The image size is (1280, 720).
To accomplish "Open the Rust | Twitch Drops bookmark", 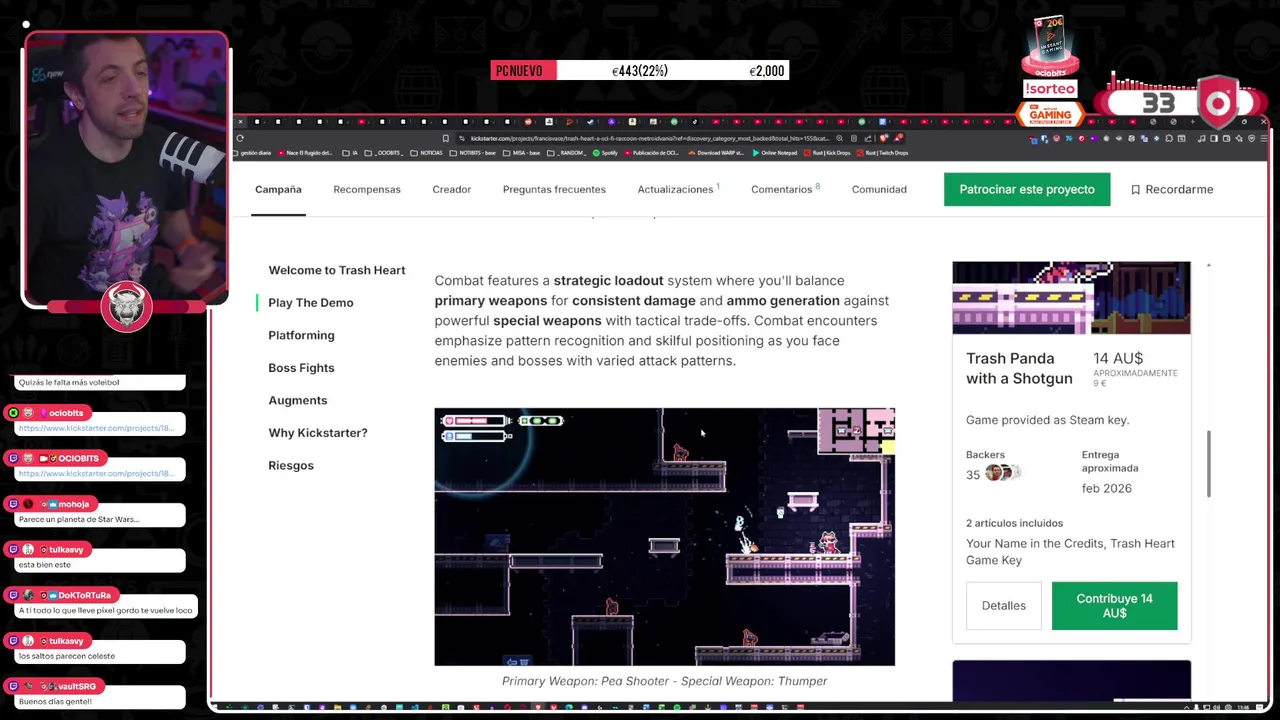I will click(882, 153).
